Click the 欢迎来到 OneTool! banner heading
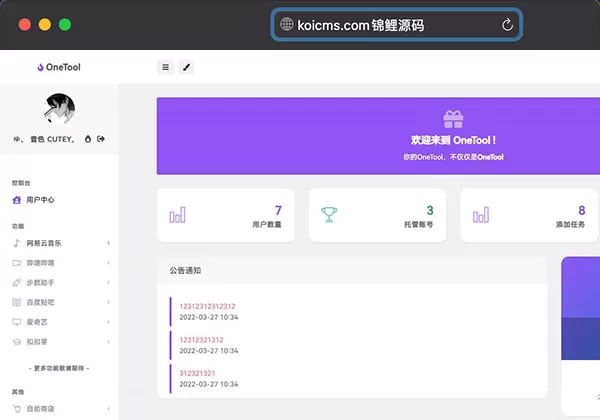The height and width of the screenshot is (420, 600). pos(453,140)
